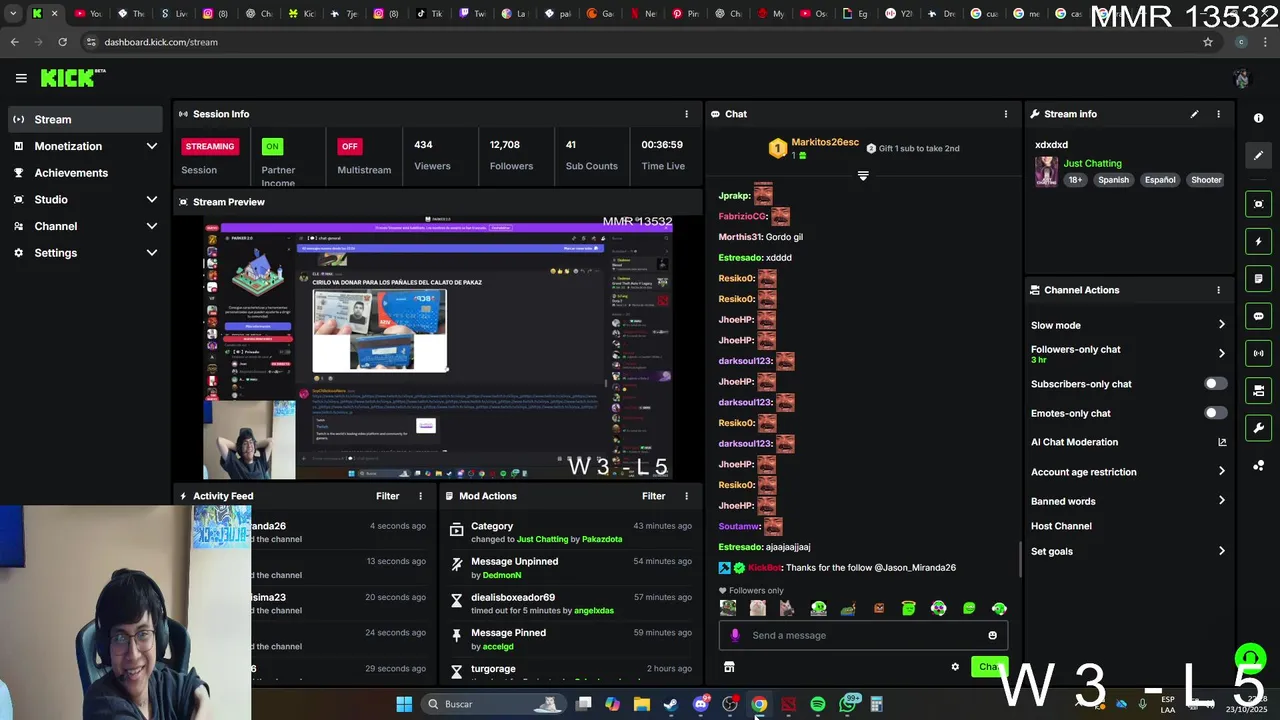Collapse the gift leaderboard arrow in chat
Image resolution: width=1280 pixels, height=720 pixels.
863,175
